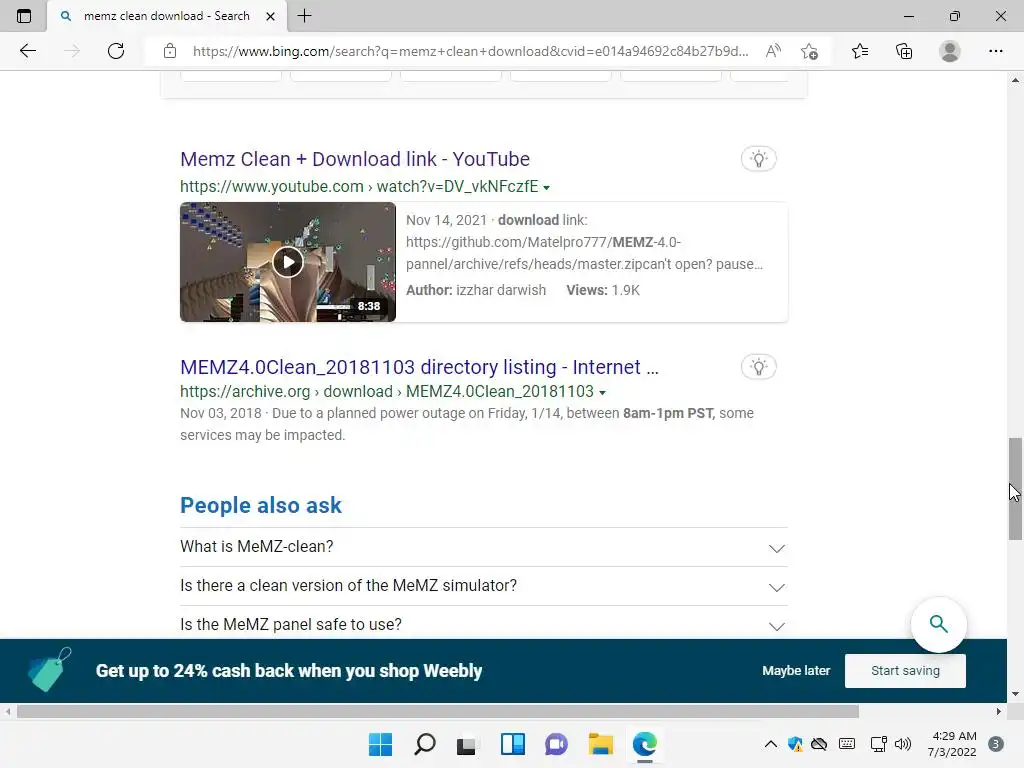Open a new tab
Screen dimensions: 1024x768
coord(304,16)
